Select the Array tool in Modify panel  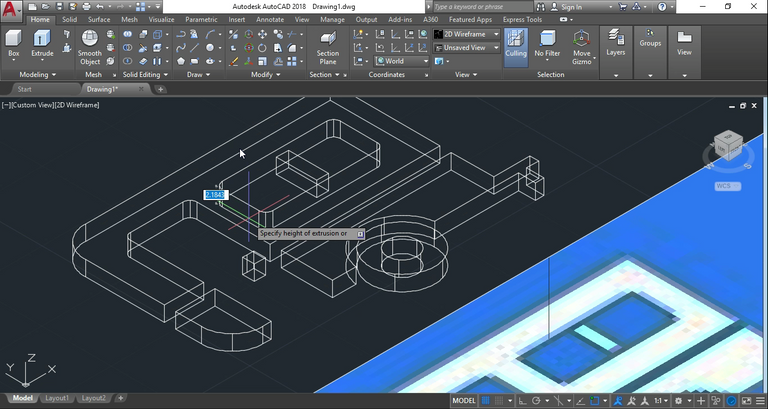coord(292,61)
